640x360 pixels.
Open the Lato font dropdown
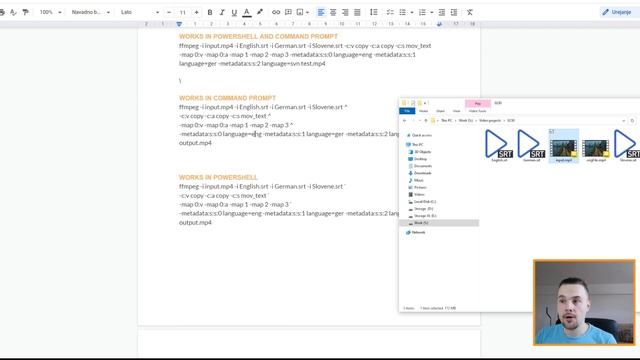click(140, 12)
